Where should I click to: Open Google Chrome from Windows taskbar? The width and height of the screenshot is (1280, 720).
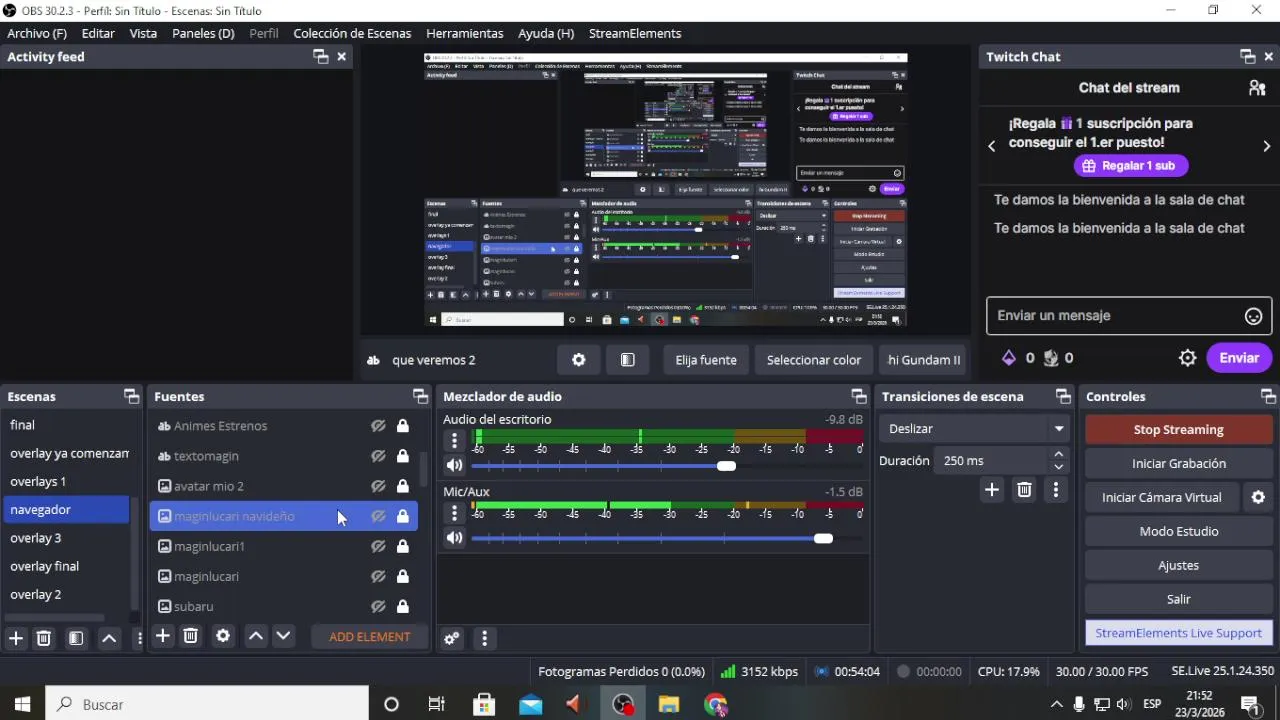715,704
